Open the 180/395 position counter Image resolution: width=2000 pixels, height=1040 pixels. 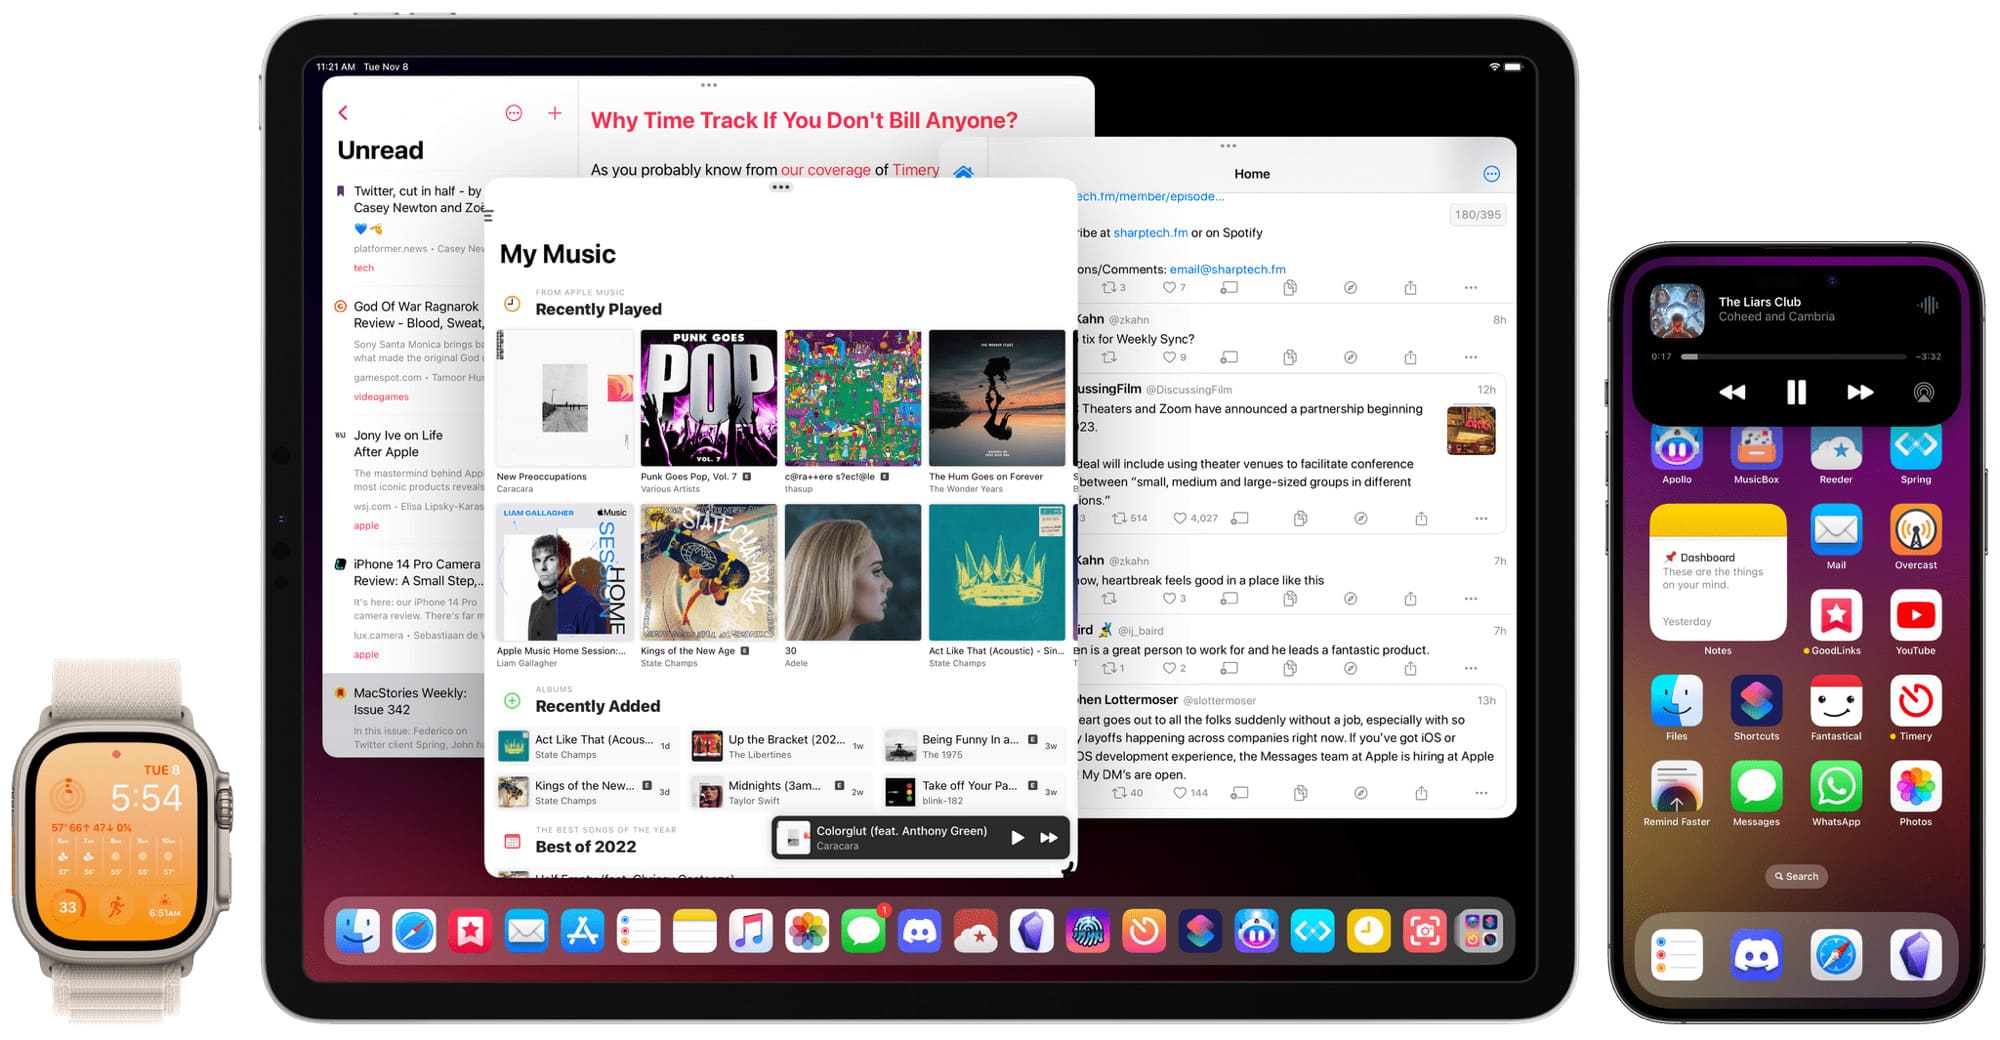1477,215
